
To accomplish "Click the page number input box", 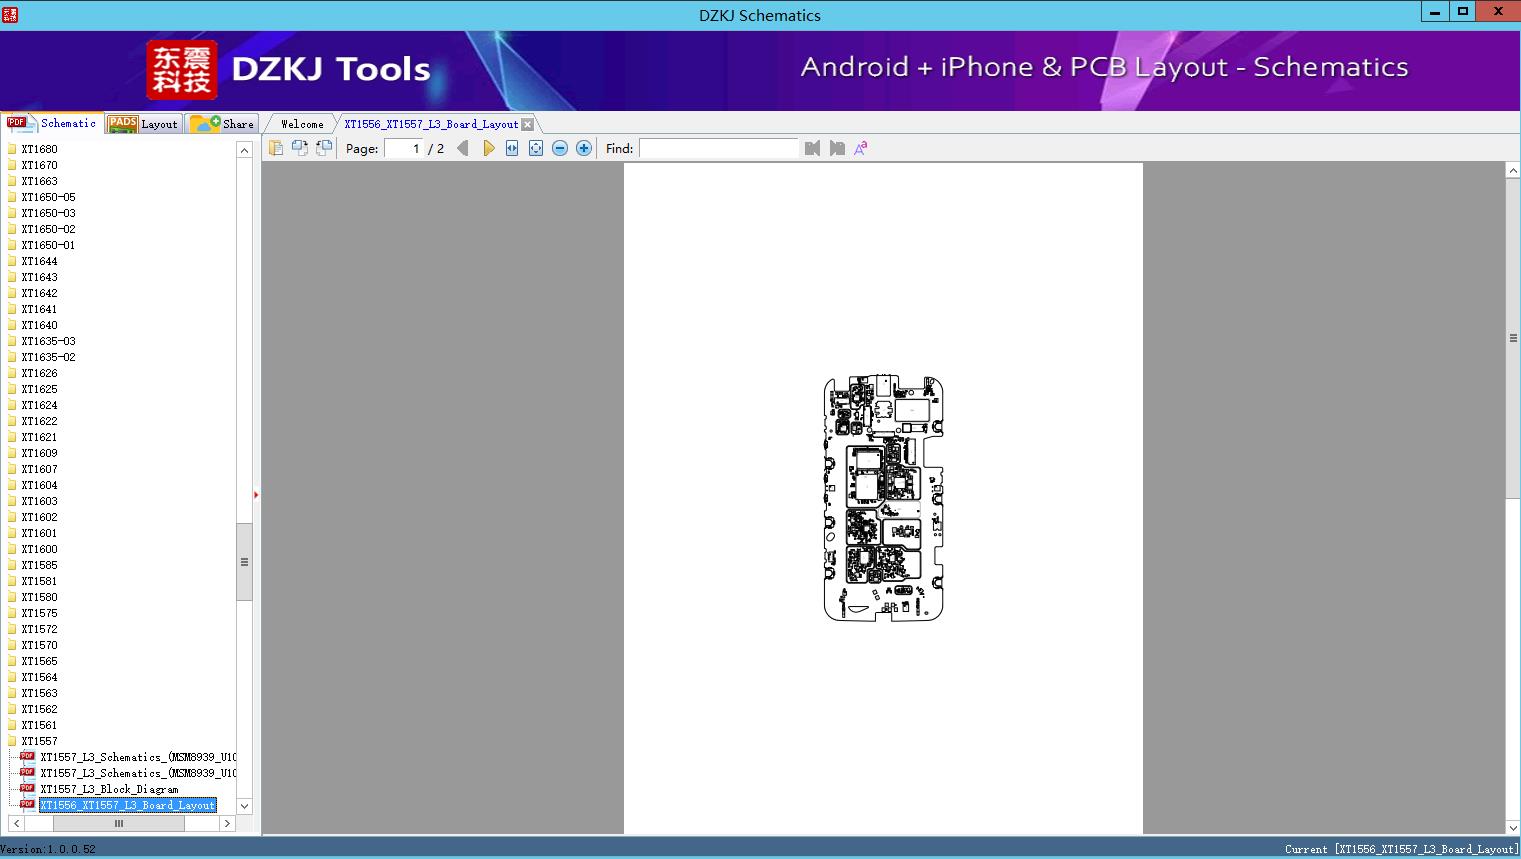I will point(404,148).
